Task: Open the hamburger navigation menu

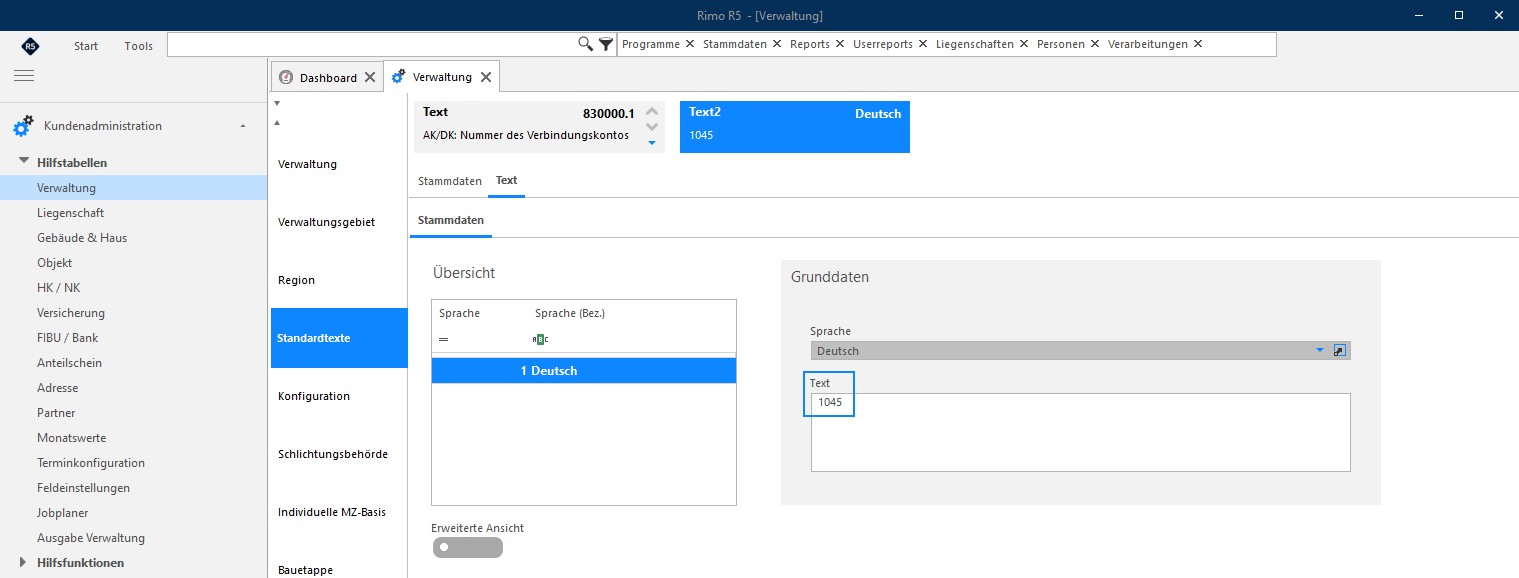Action: click(x=24, y=76)
